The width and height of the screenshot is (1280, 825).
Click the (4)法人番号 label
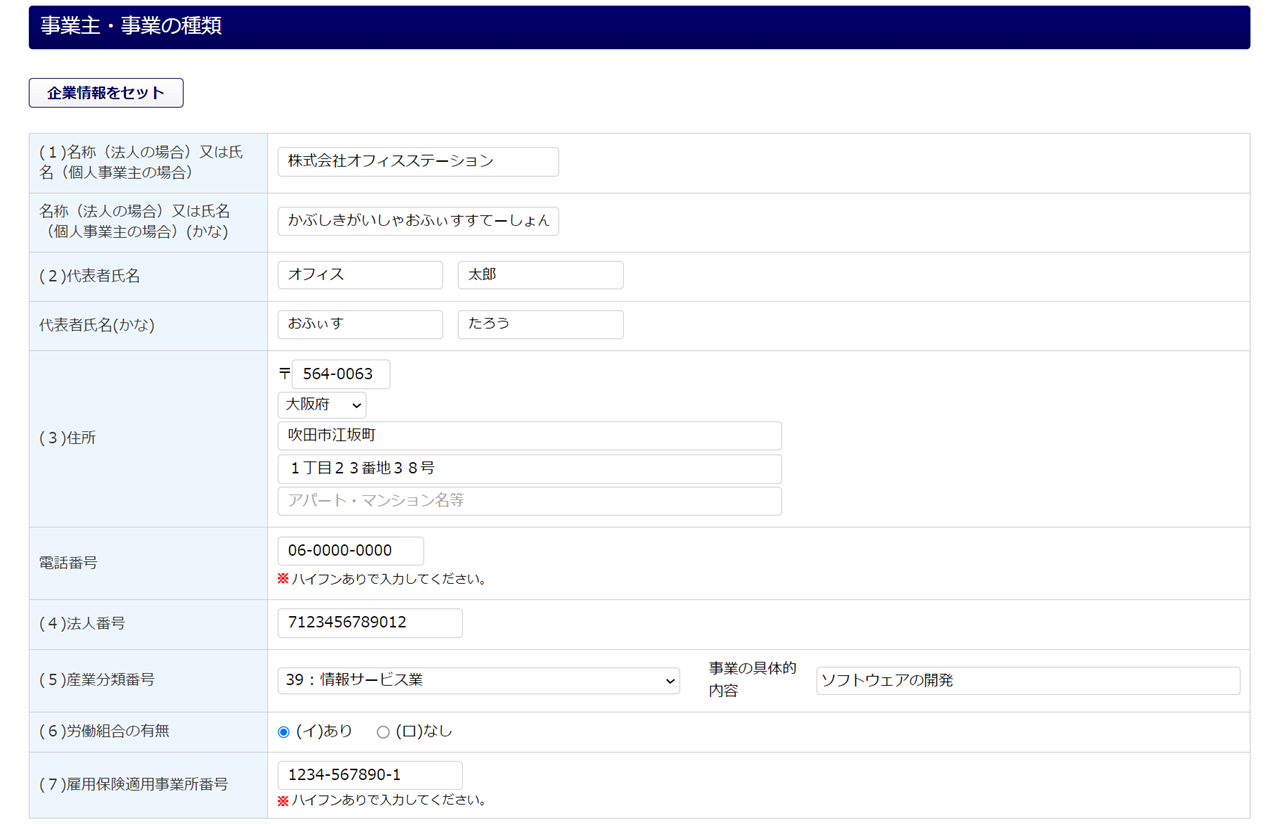[x=82, y=624]
